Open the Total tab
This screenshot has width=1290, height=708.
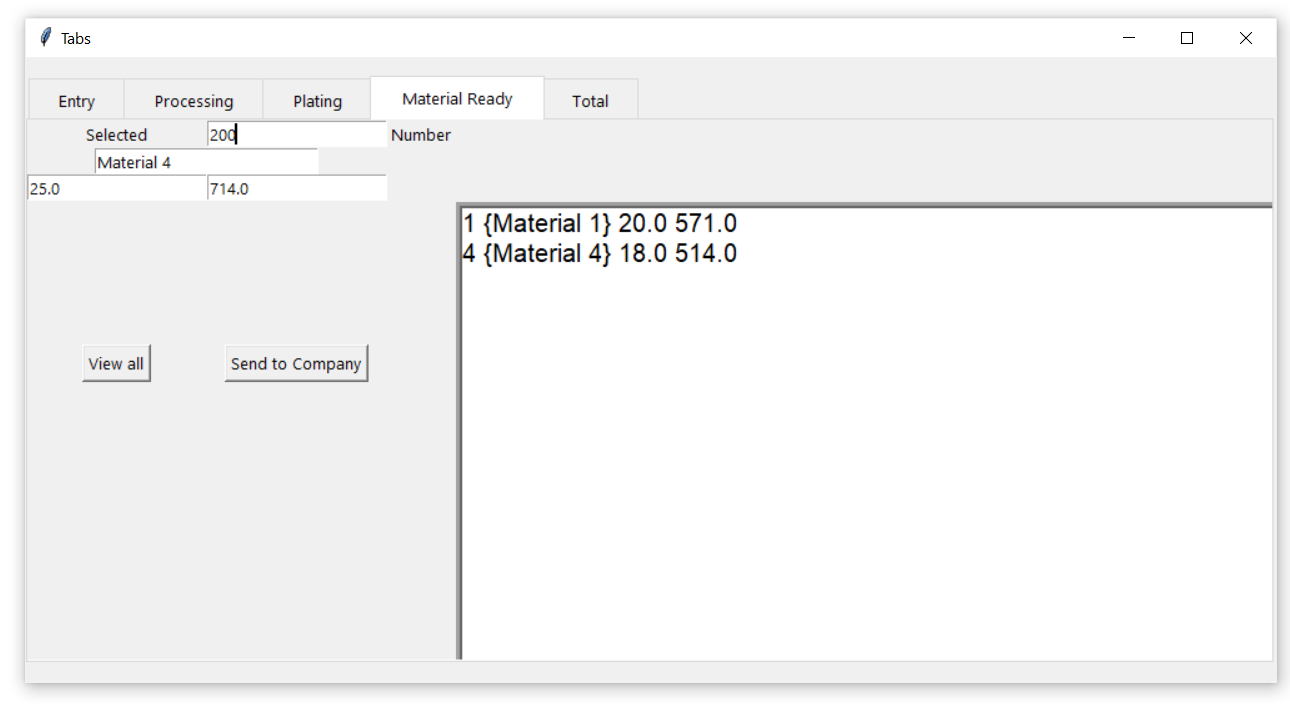coord(590,100)
